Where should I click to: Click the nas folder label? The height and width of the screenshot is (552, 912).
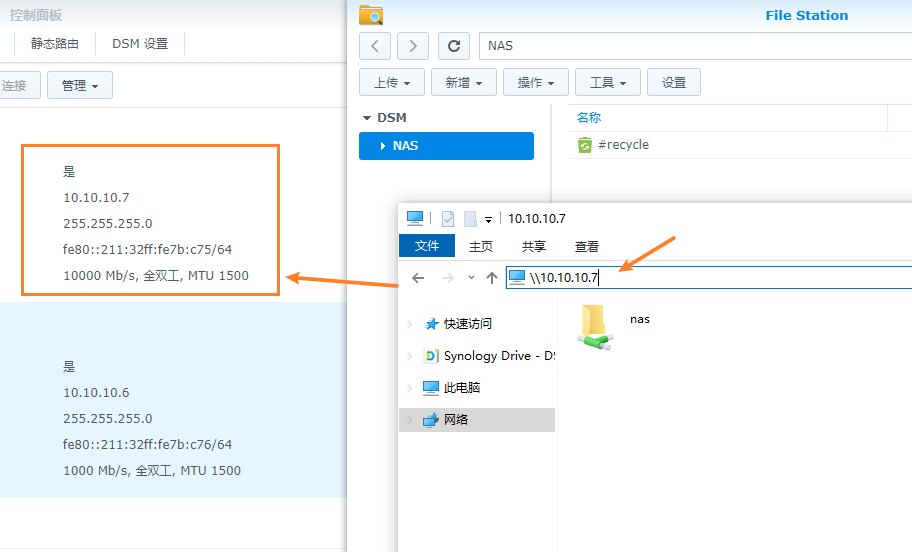tap(640, 319)
